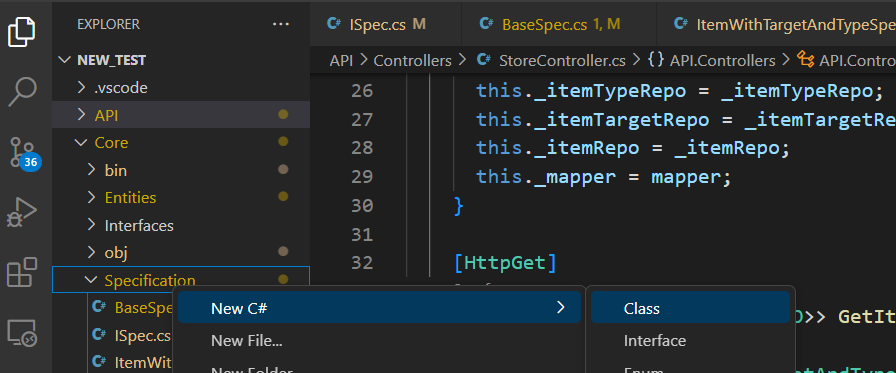Collapse the Specification folder

point(90,280)
